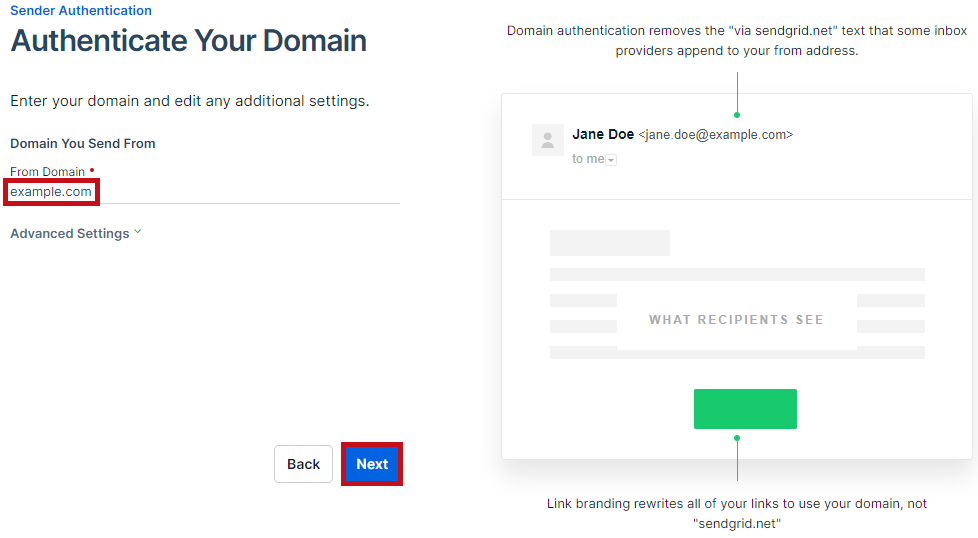The height and width of the screenshot is (538, 978).
Task: Click the grey placeholder title bar in preview
Action: click(x=609, y=243)
